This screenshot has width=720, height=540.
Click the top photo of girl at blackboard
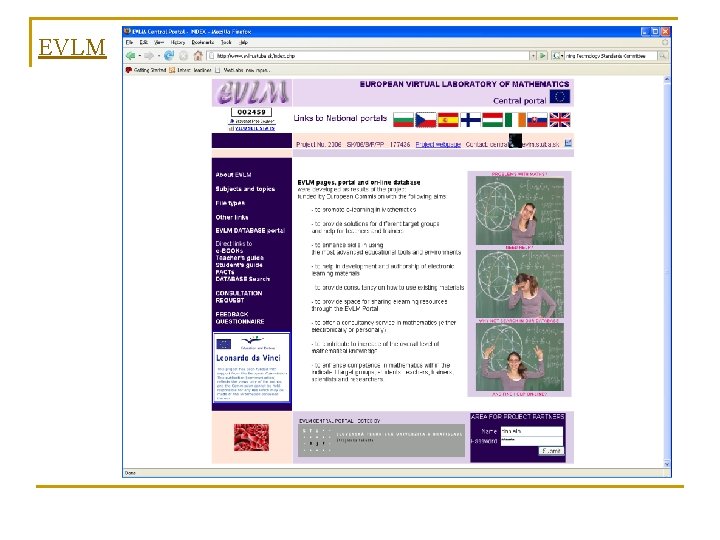[519, 211]
